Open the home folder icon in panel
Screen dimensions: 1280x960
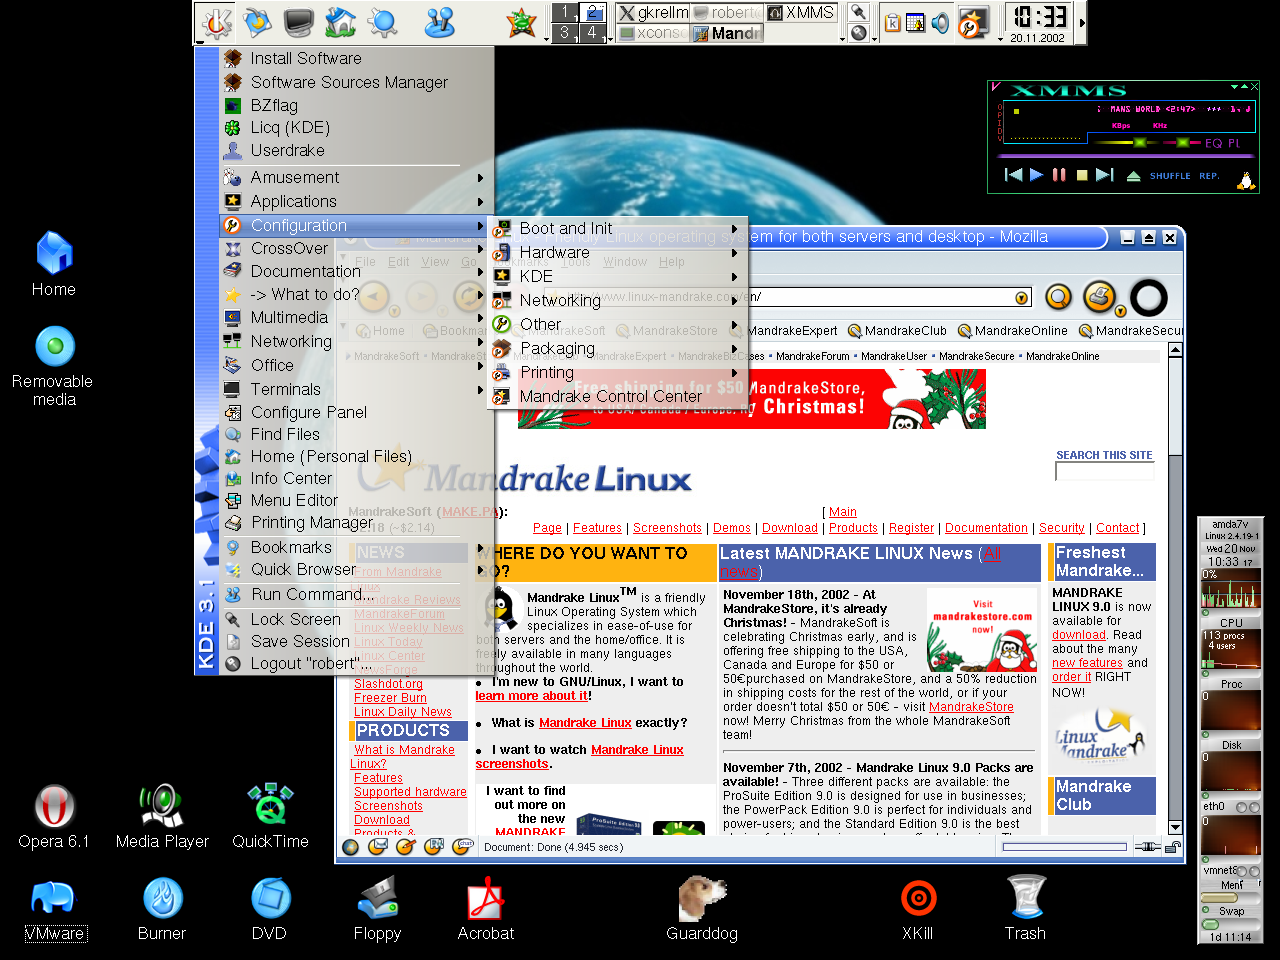(x=340, y=22)
